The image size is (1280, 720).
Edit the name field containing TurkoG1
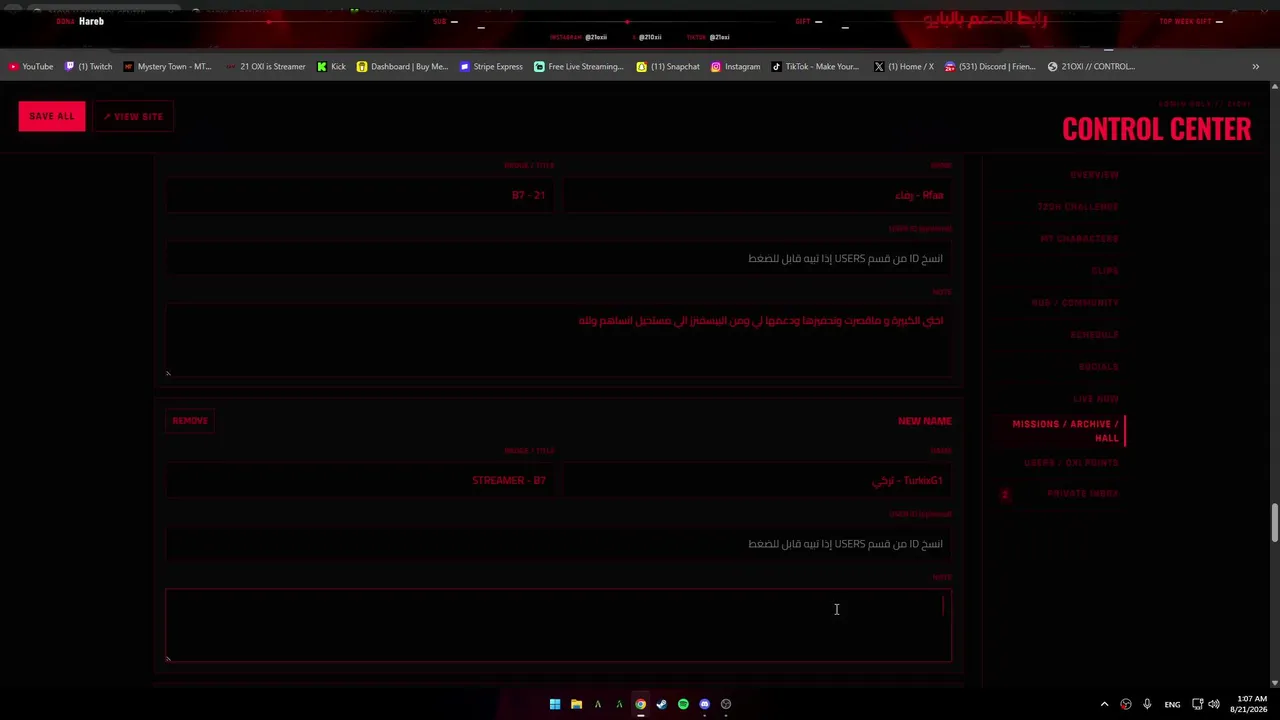[x=757, y=481]
